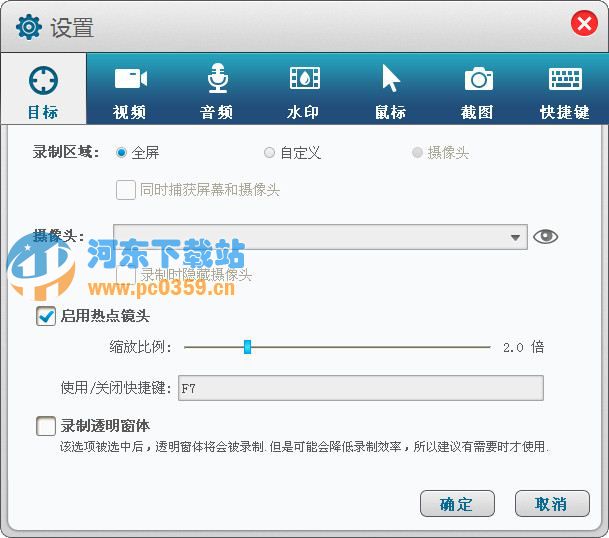Select the 全屏 full screen radio button
609x538 pixels.
coord(121,153)
